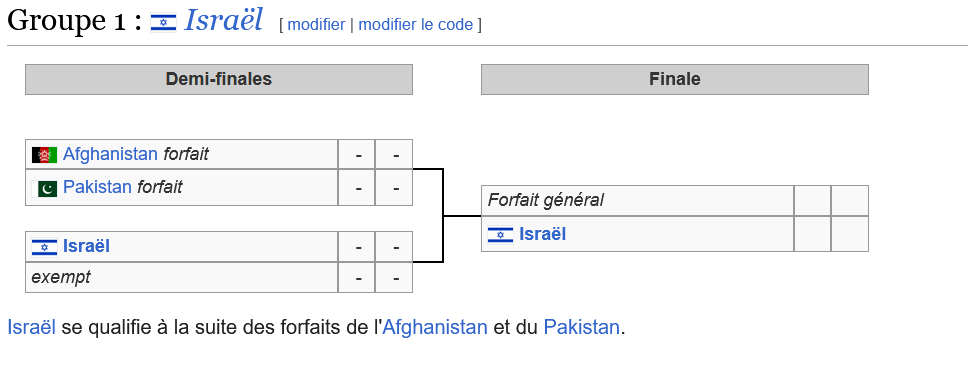
Task: Open the Pakistan link in the summary sentence
Action: pos(581,327)
